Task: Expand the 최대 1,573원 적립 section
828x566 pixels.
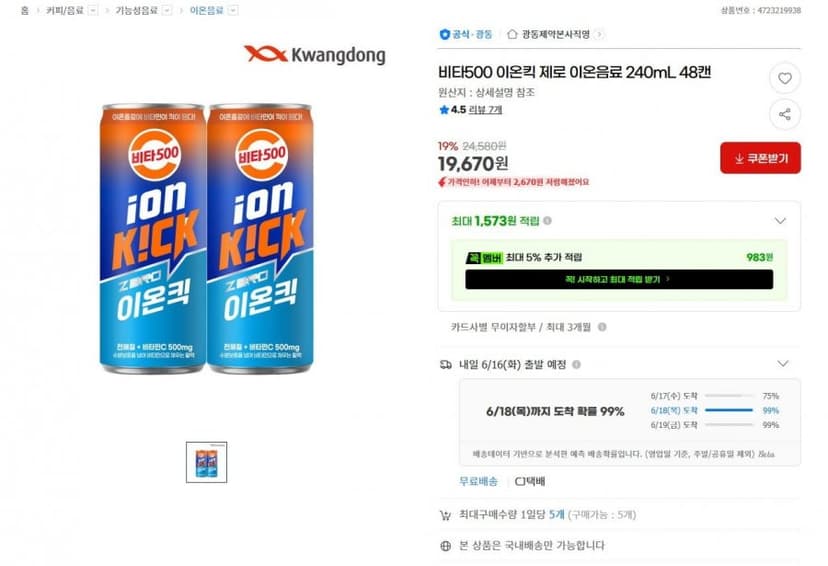Action: coord(780,221)
